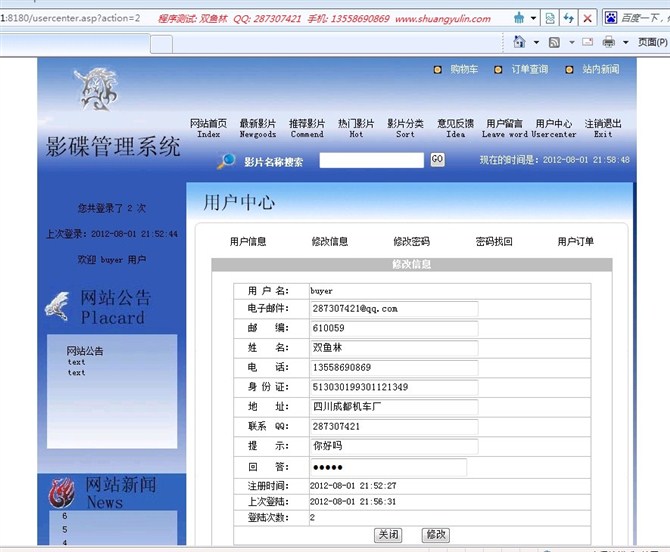Switch to 用户信息 tab

[248, 242]
